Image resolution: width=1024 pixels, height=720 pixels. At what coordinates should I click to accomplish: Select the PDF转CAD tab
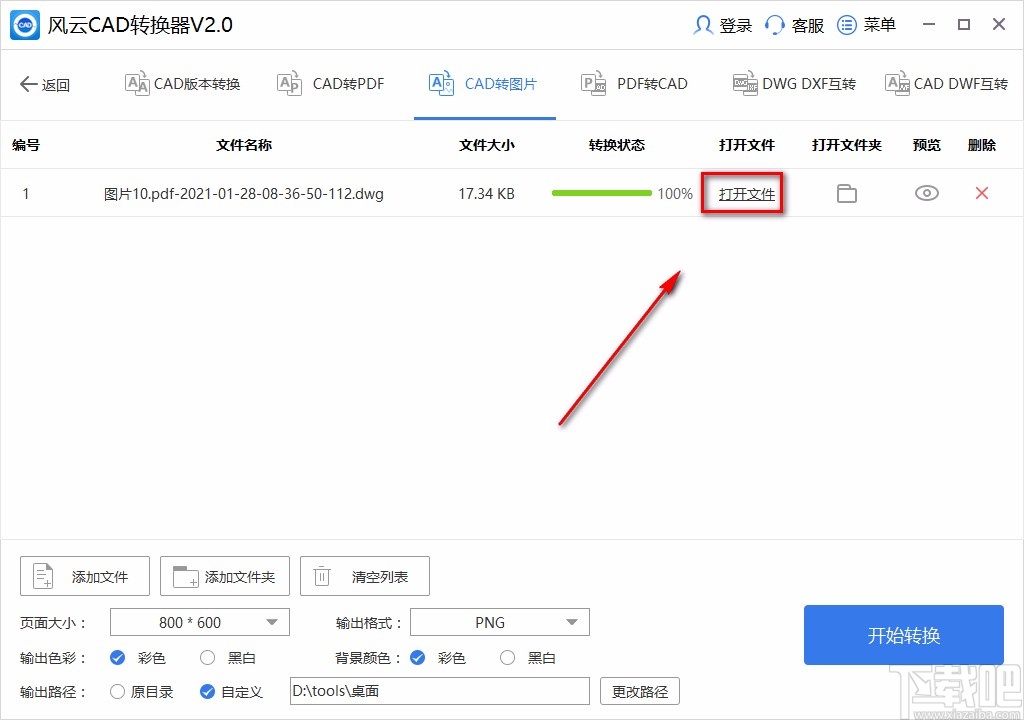click(634, 84)
